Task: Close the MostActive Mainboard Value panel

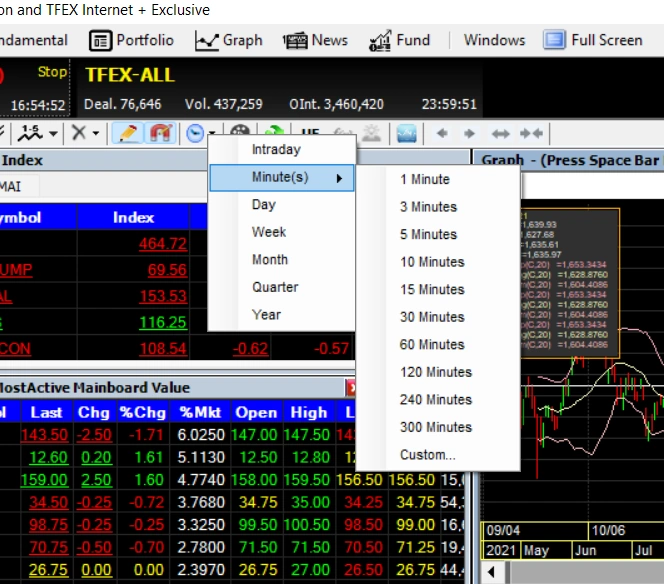Action: (x=351, y=387)
